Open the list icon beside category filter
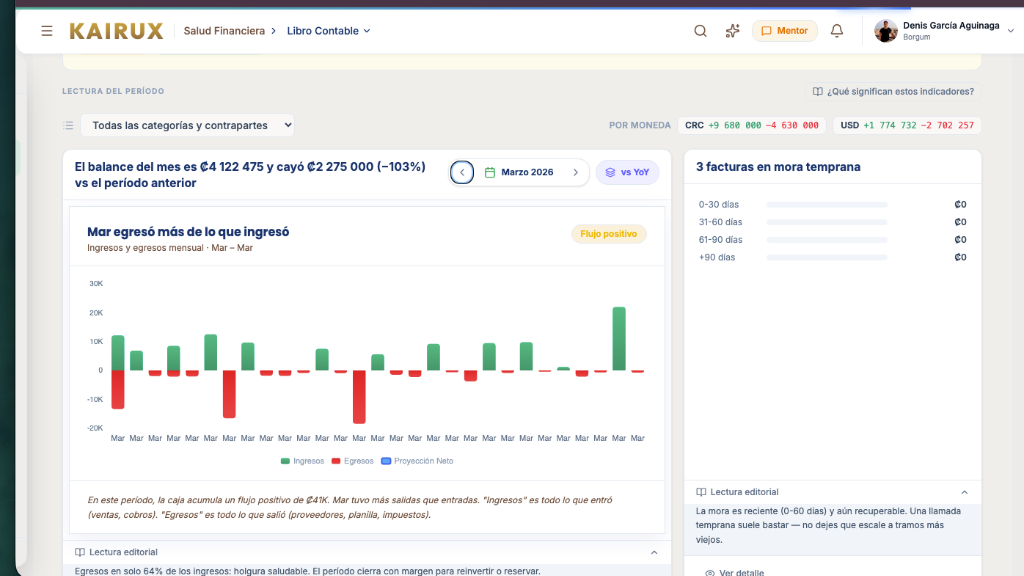Image resolution: width=1024 pixels, height=576 pixels. [68, 125]
